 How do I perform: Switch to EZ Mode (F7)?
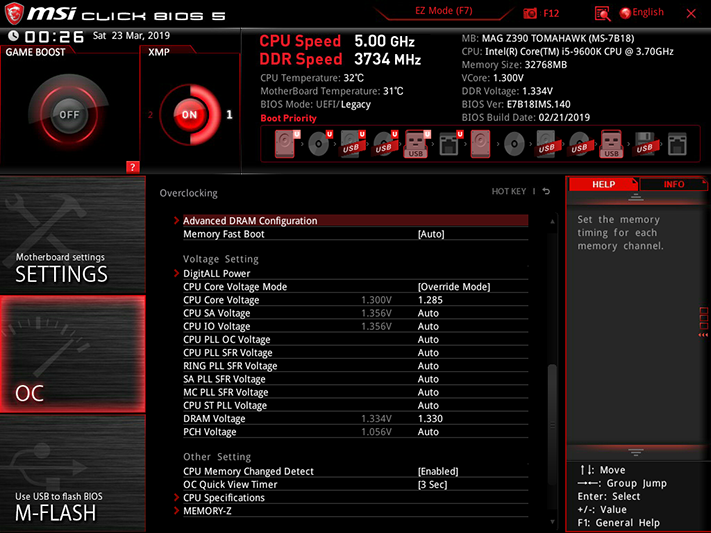443,11
